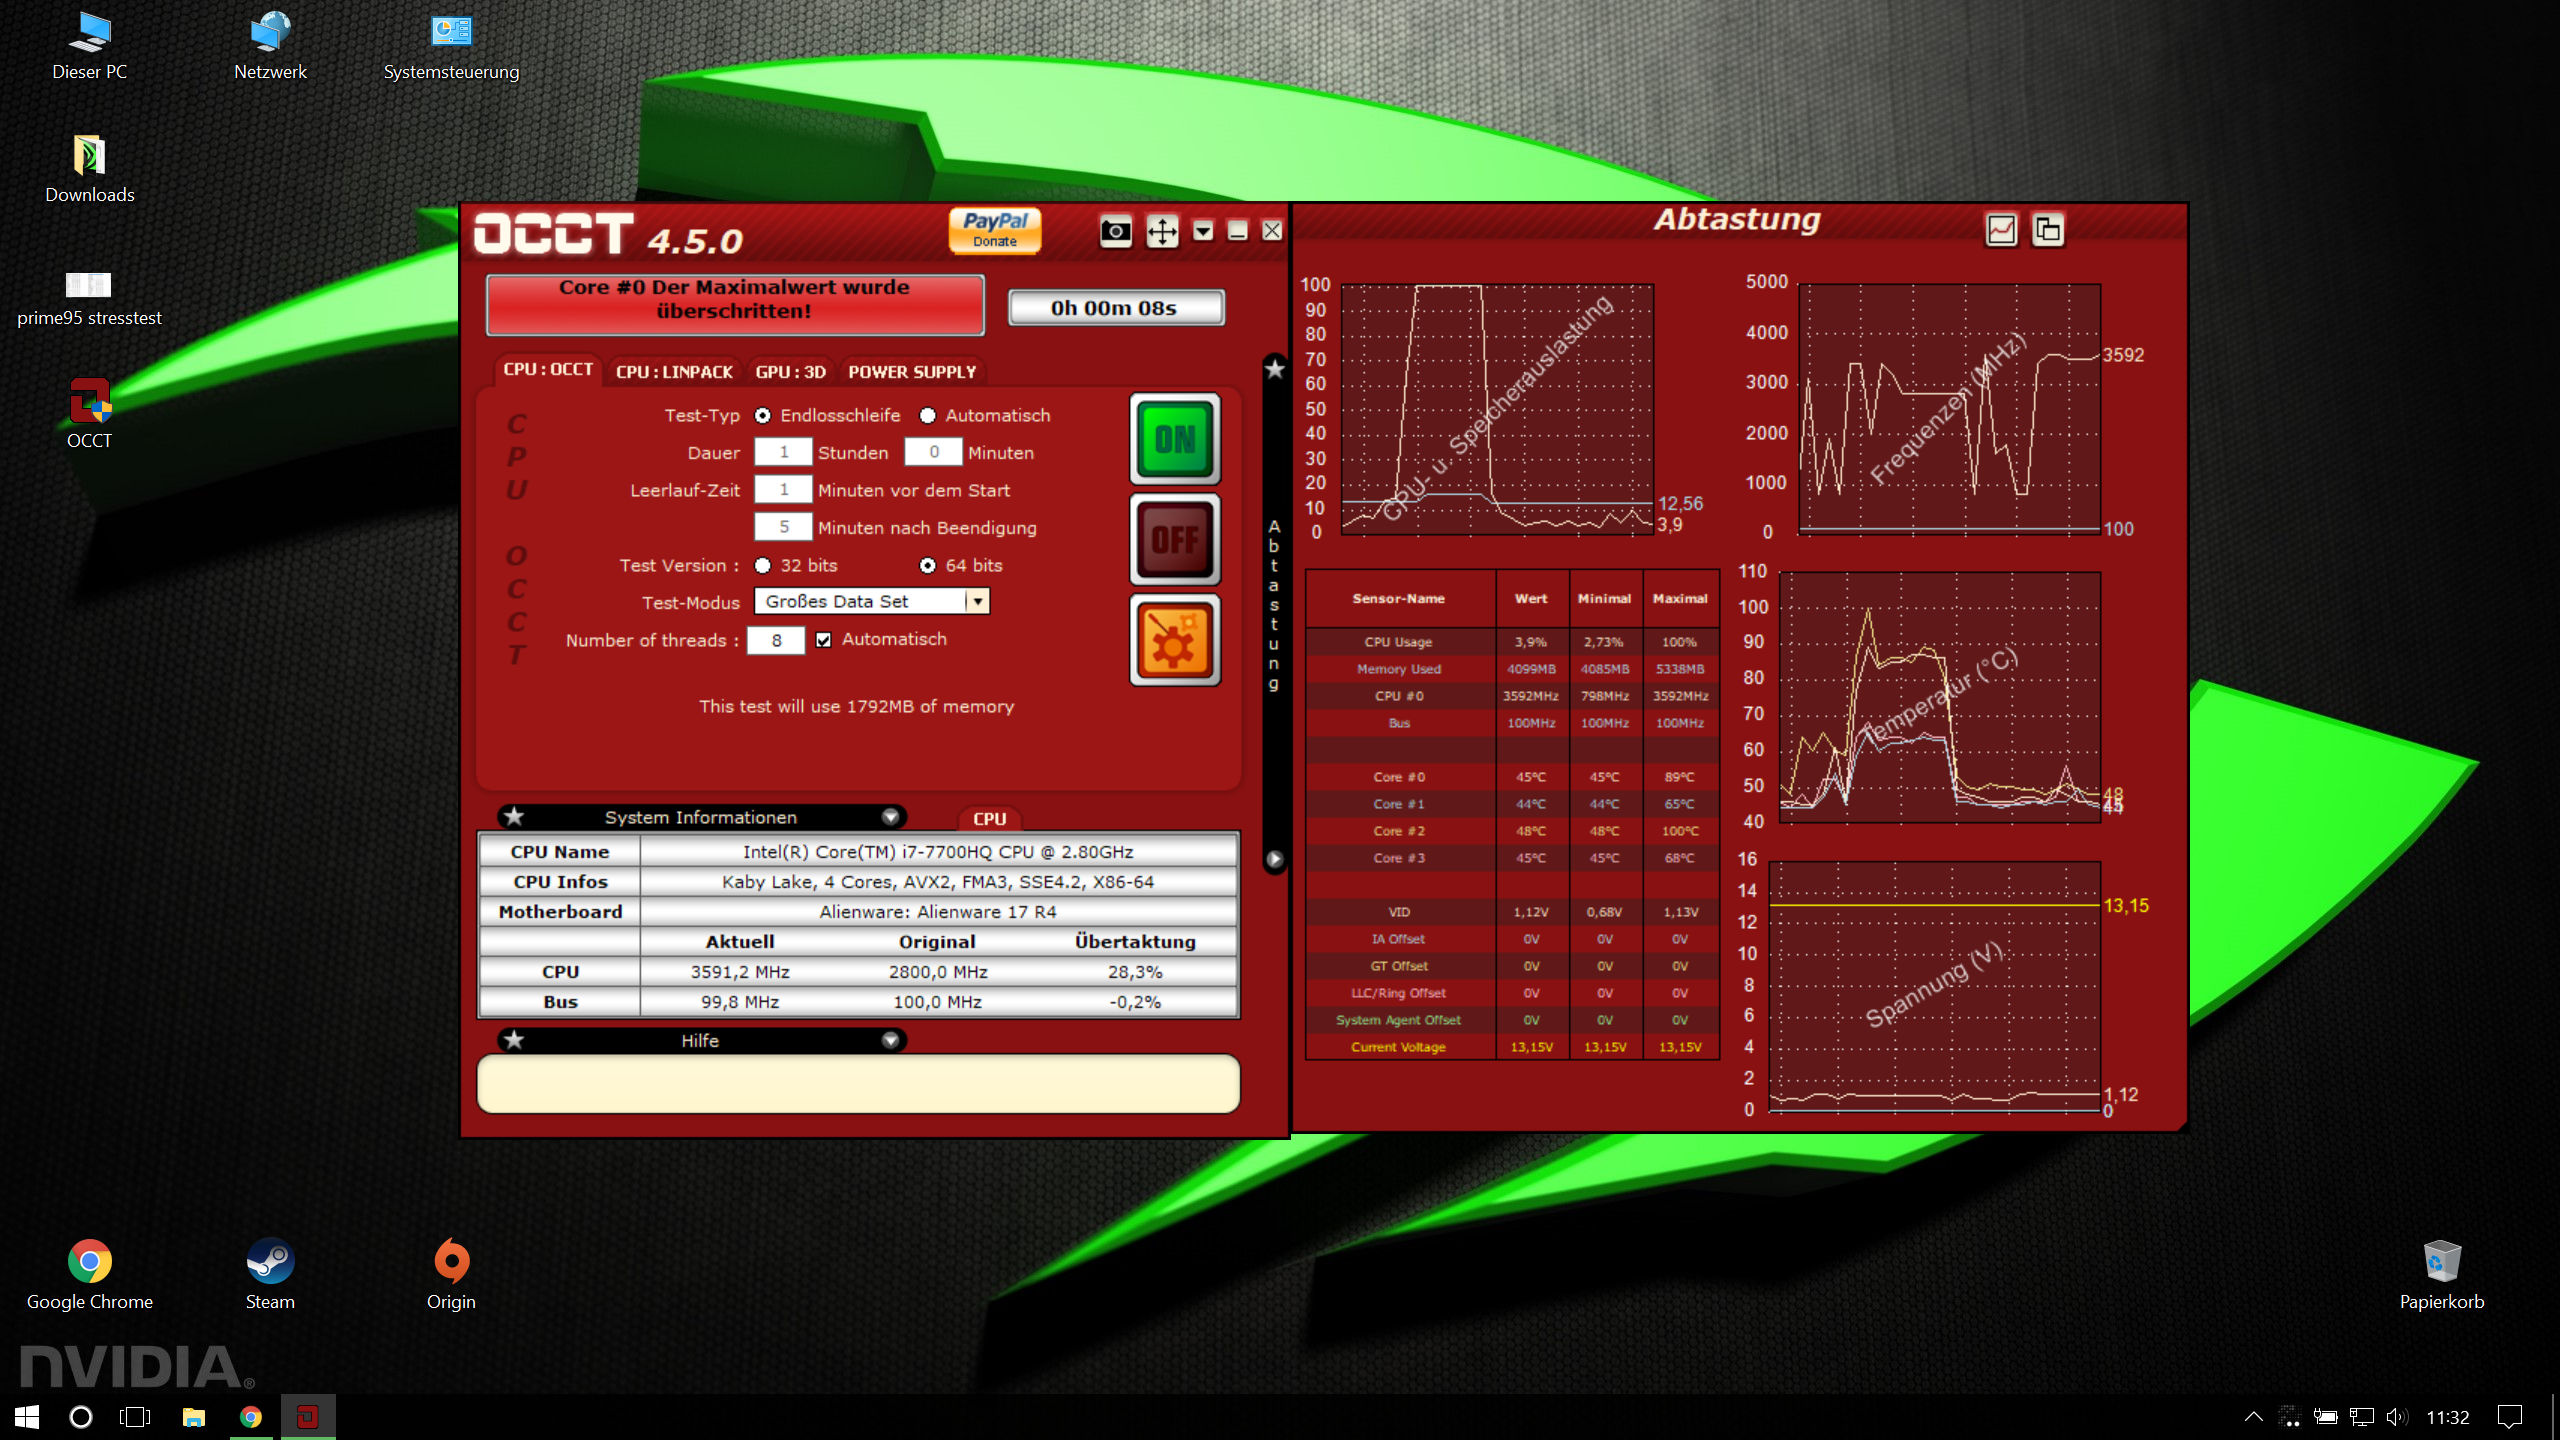Click the arrow icon below Abtastung sidebar
Image resolution: width=2560 pixels, height=1440 pixels.
click(x=1274, y=859)
